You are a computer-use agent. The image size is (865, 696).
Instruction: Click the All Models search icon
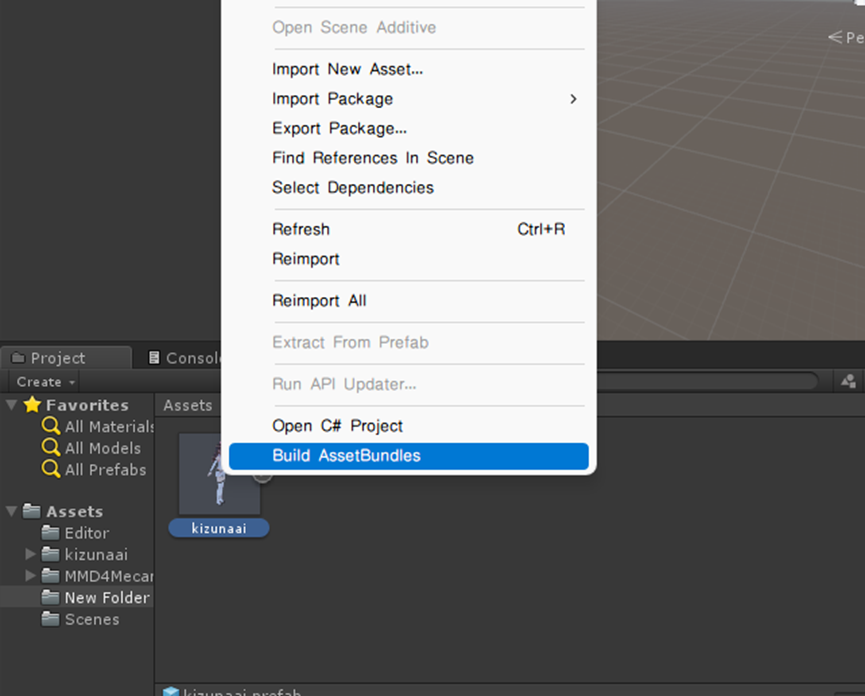pyautogui.click(x=51, y=448)
